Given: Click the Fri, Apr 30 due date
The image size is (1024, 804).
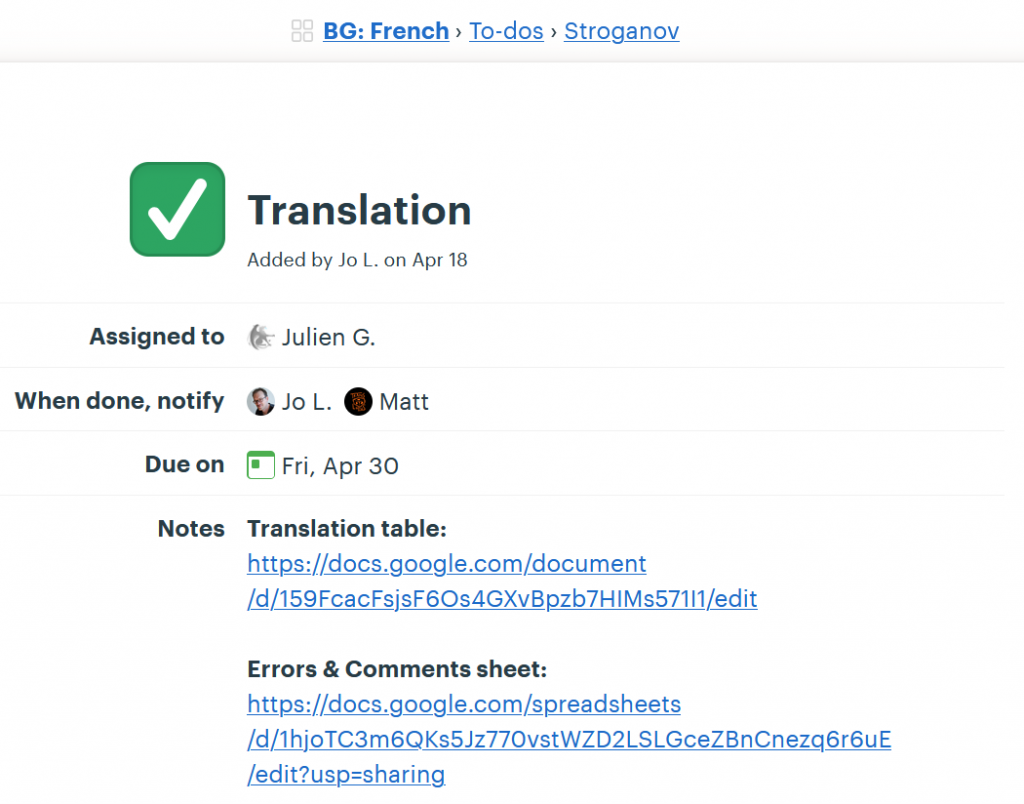Looking at the screenshot, I should pyautogui.click(x=340, y=466).
